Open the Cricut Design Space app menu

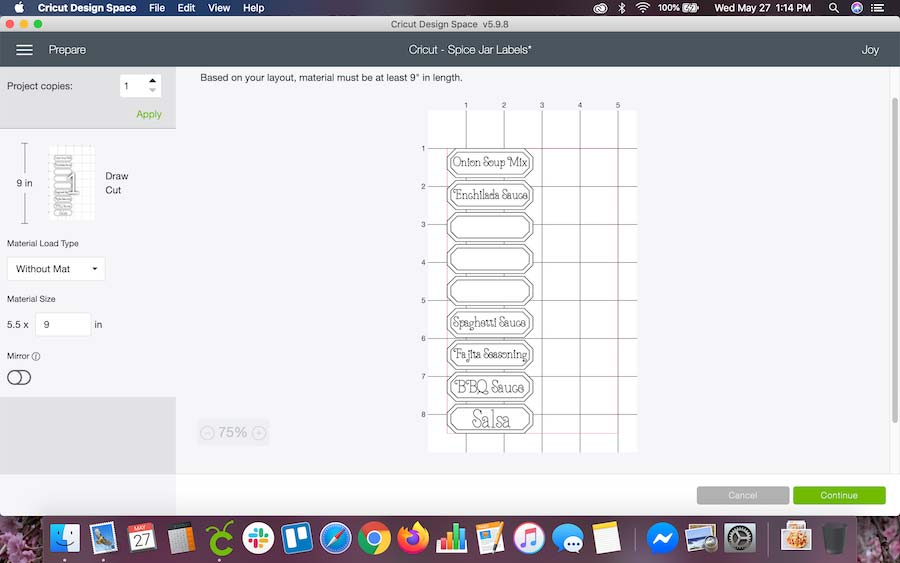coord(87,7)
